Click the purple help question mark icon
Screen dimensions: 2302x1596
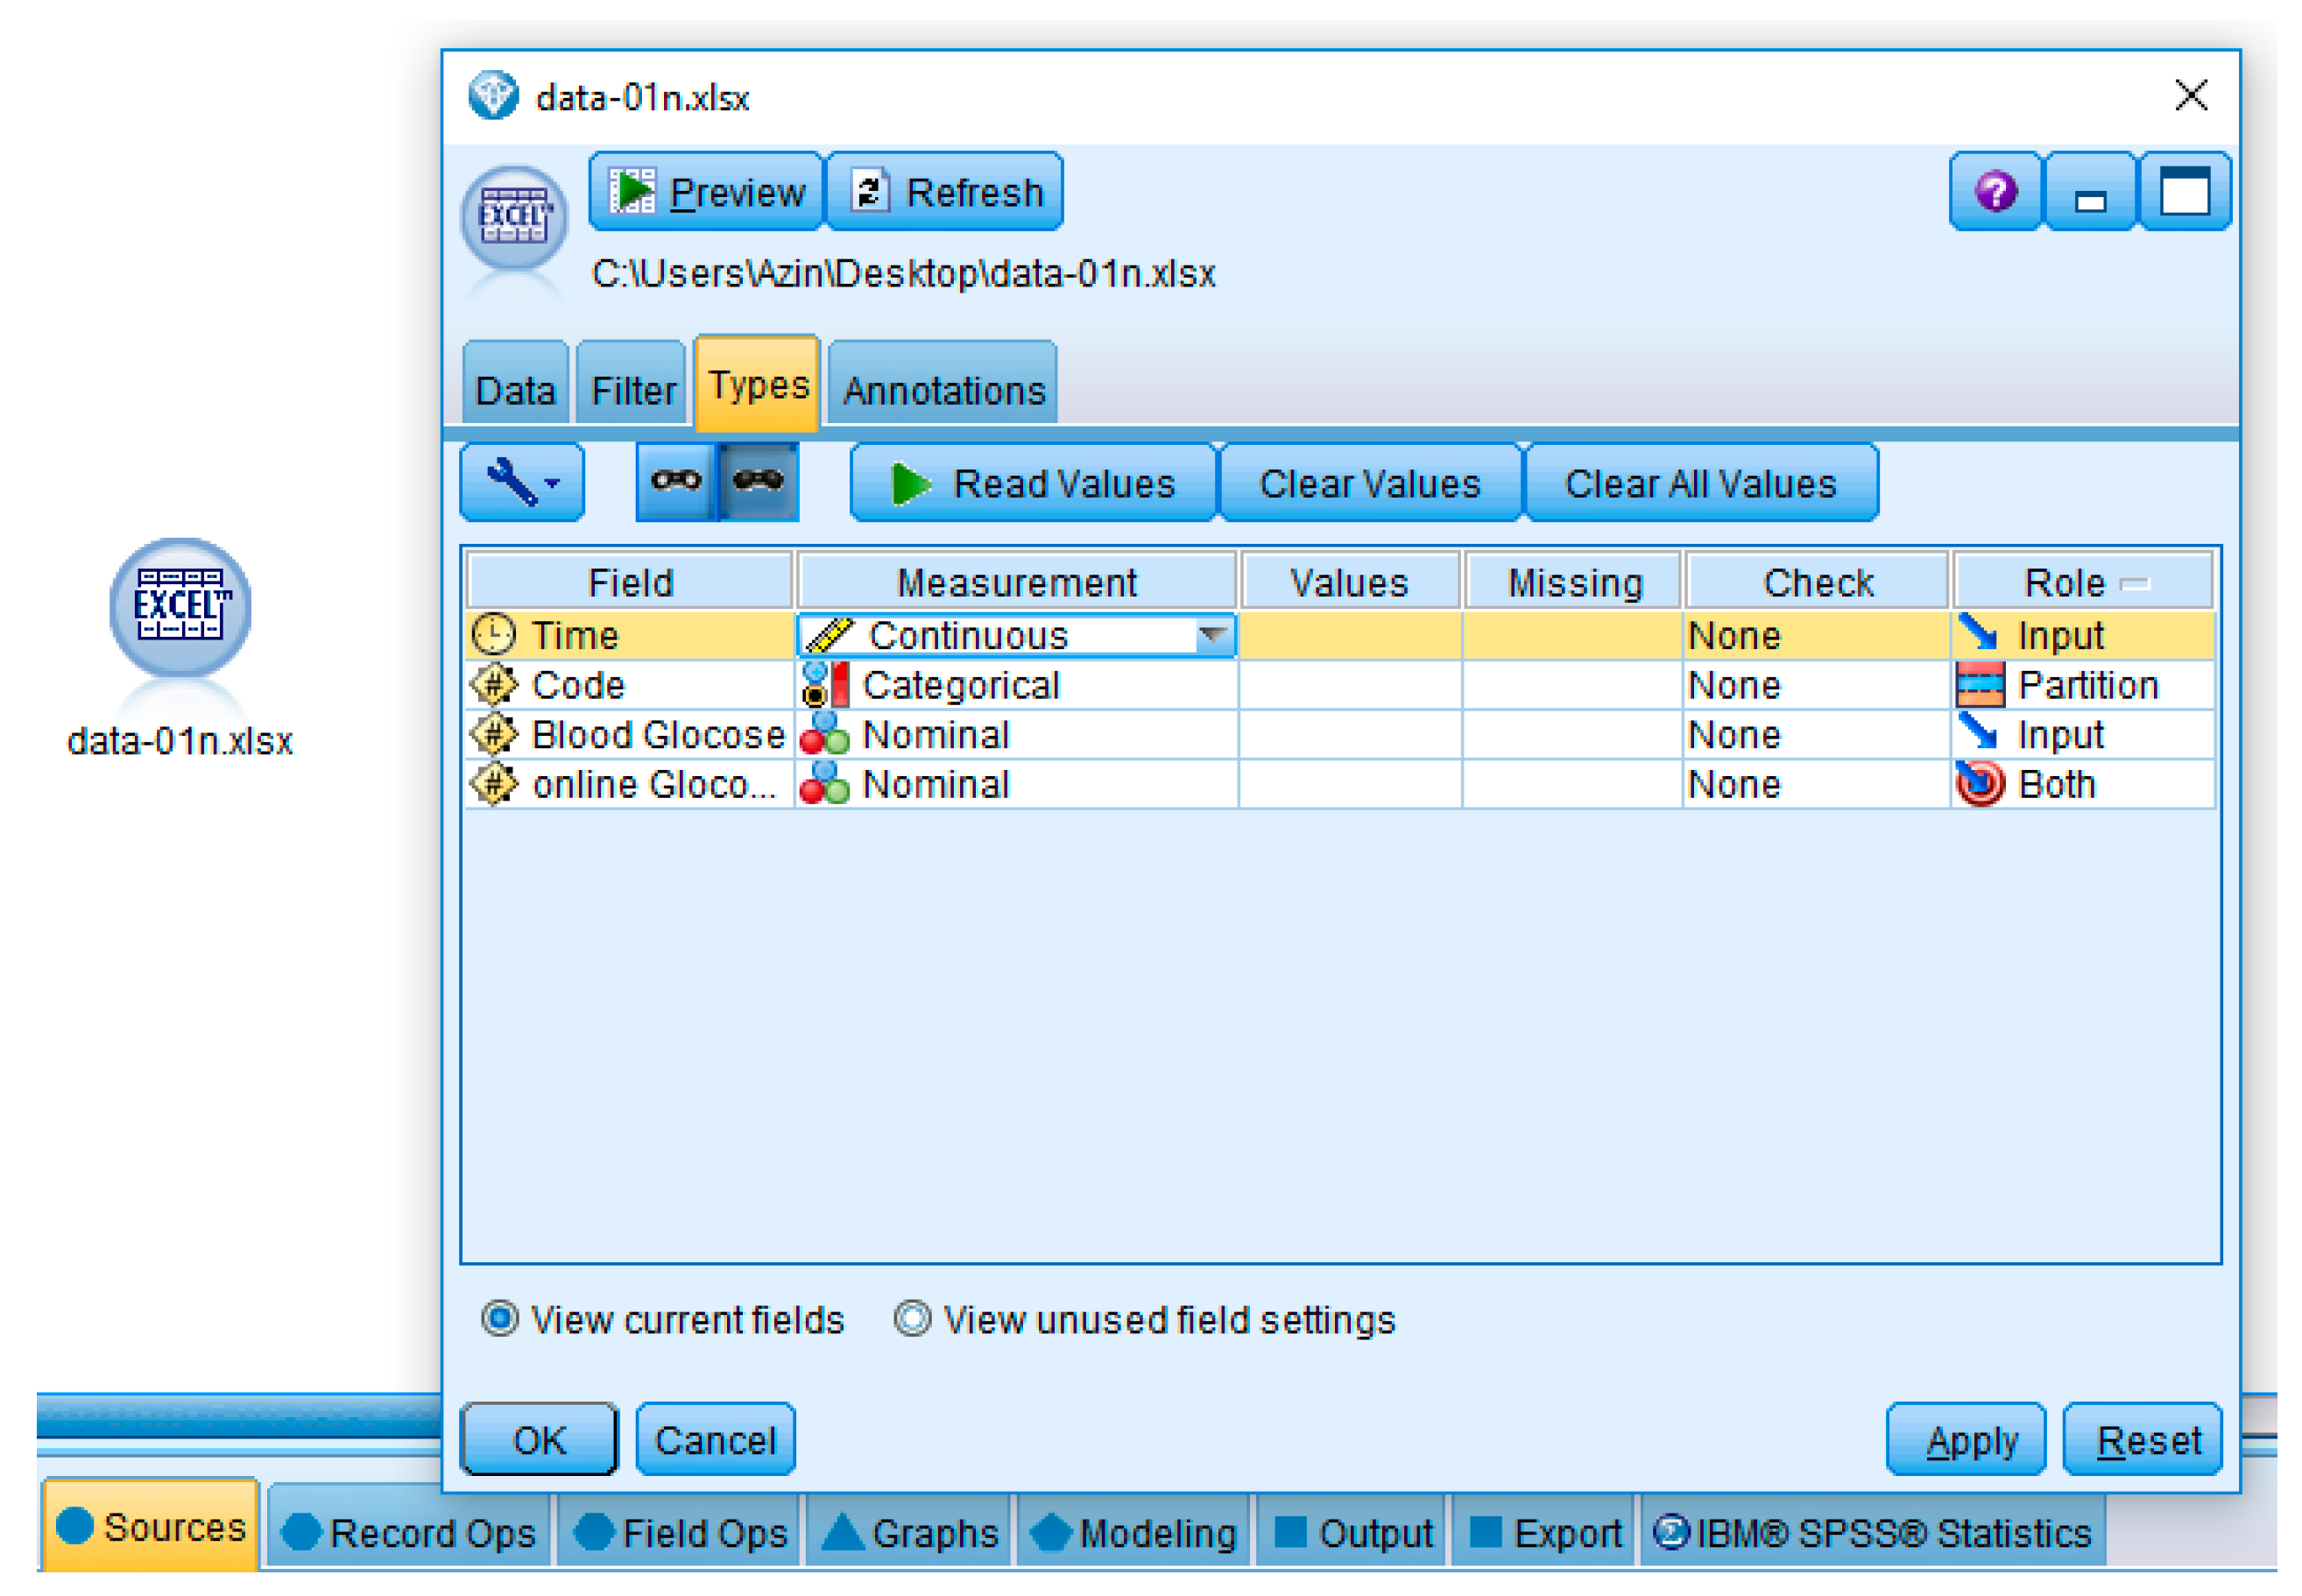[x=1994, y=192]
